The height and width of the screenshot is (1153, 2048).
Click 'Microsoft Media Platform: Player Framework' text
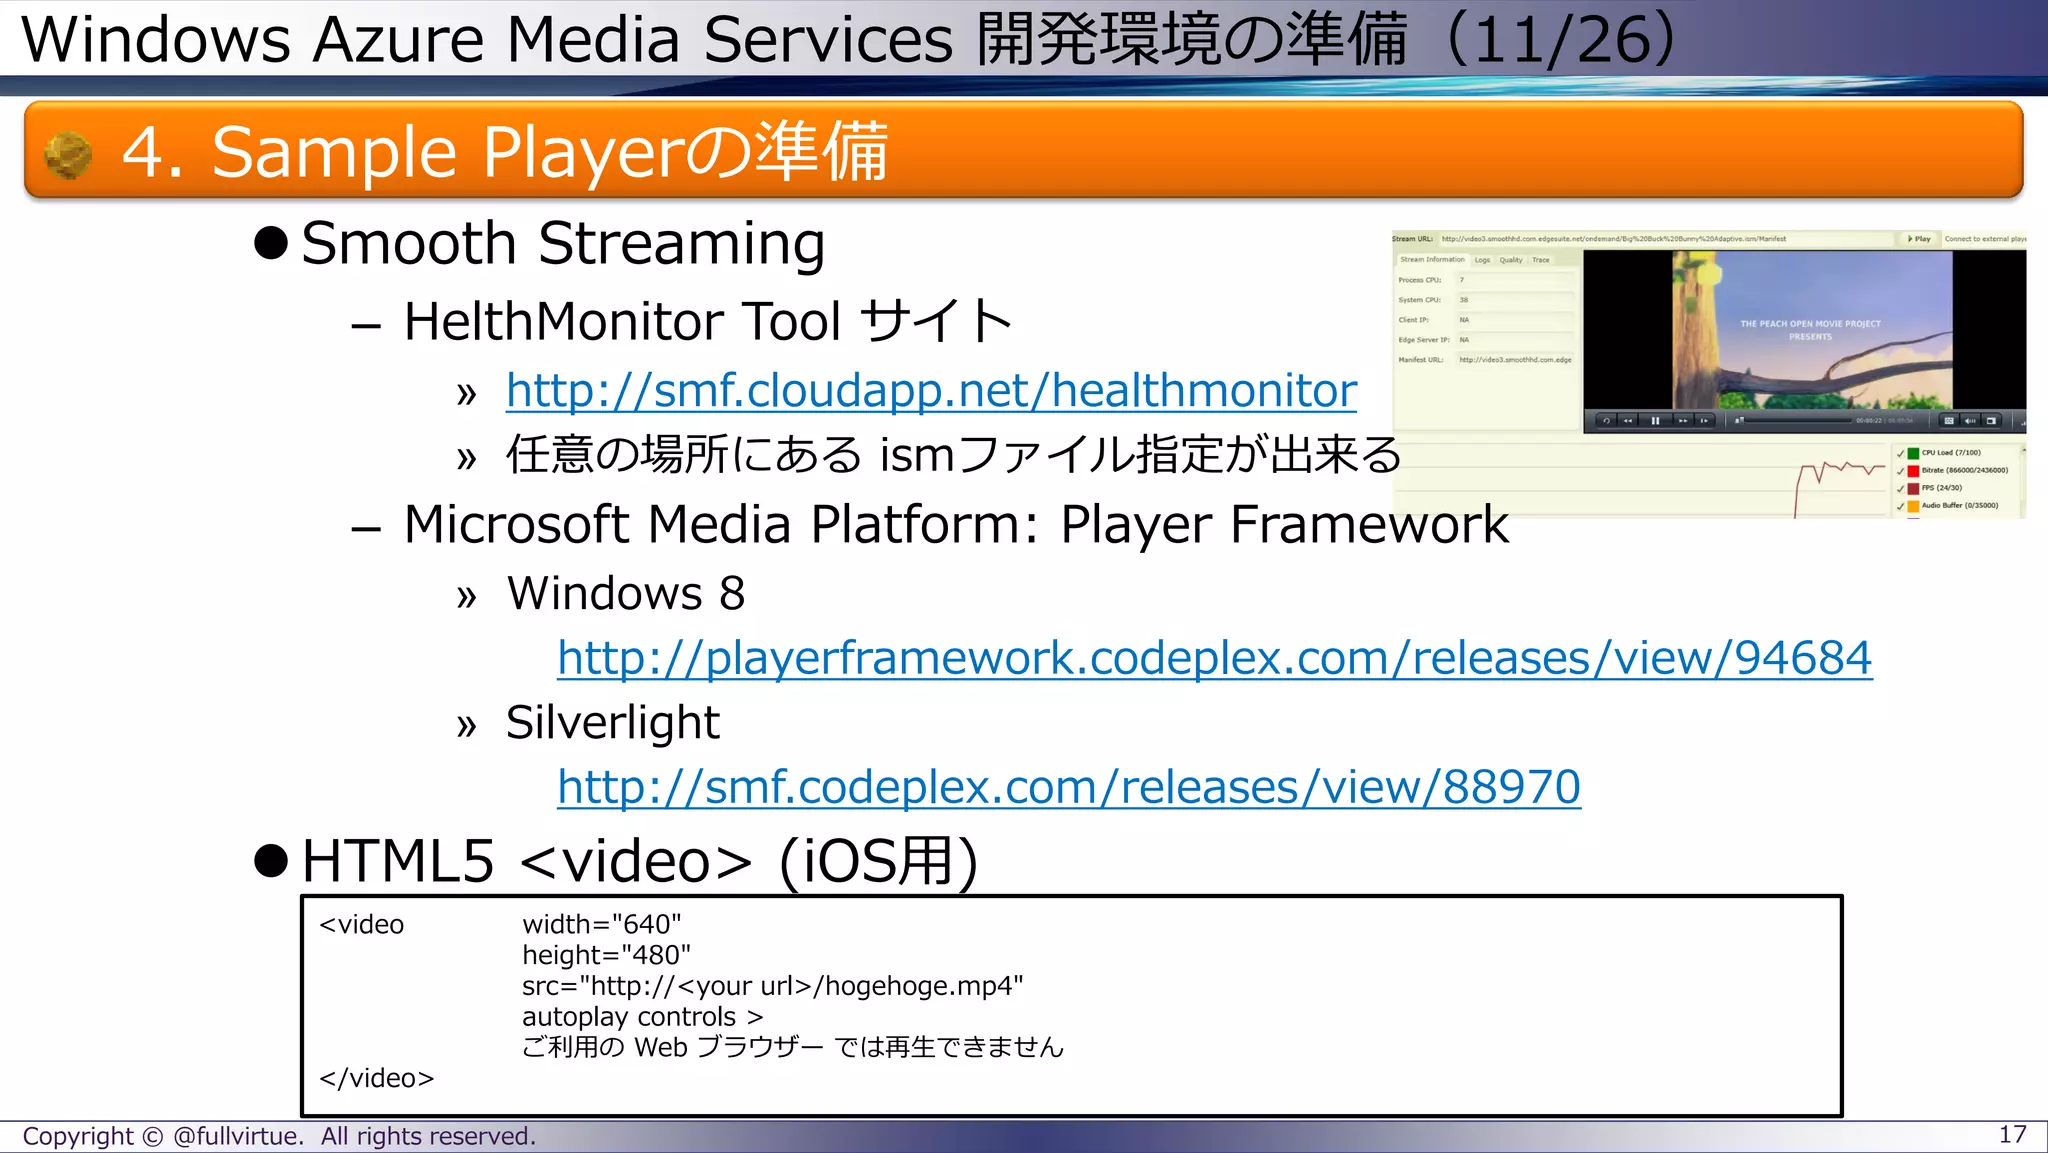click(956, 525)
